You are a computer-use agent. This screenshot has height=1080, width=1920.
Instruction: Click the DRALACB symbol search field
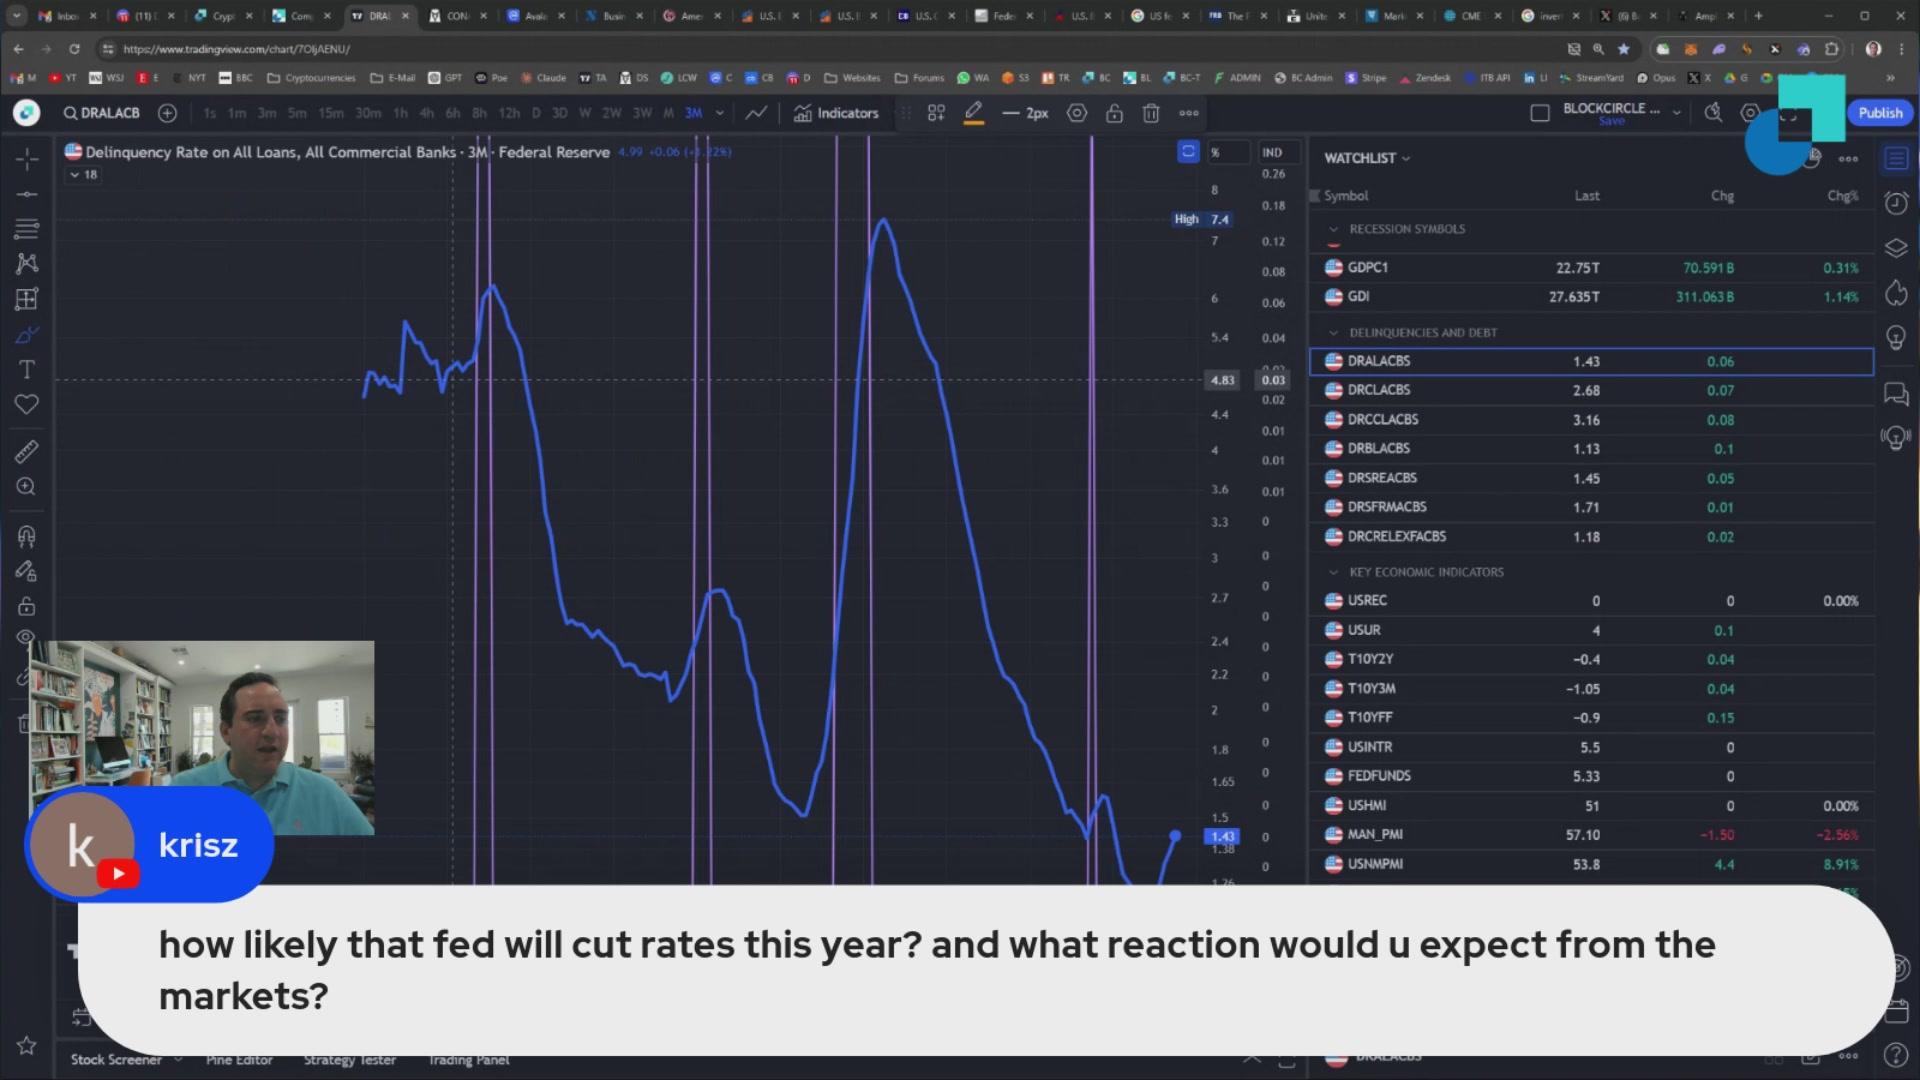(101, 113)
